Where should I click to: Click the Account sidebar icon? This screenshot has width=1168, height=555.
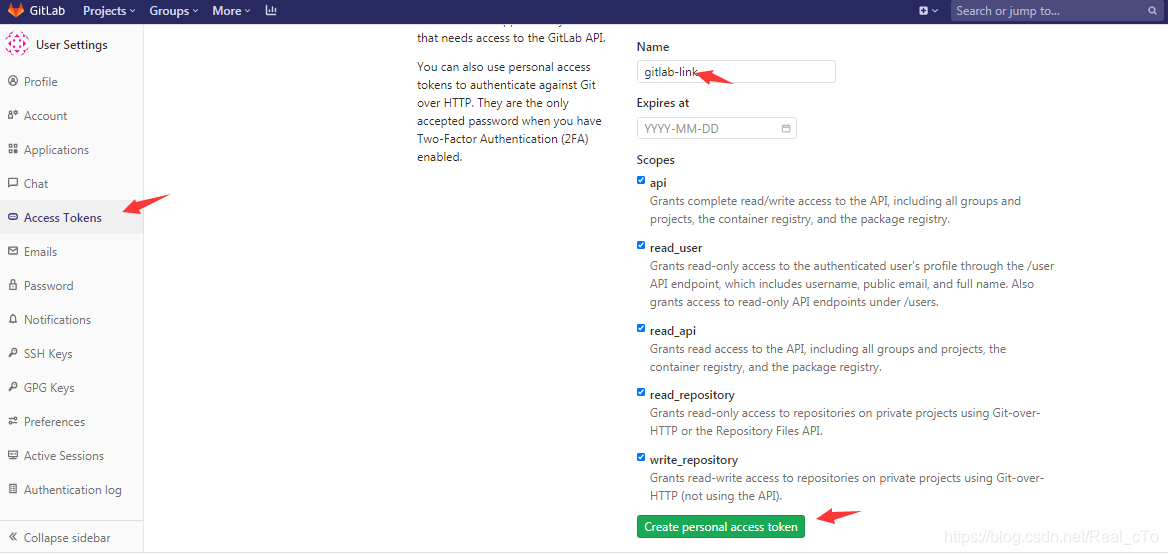13,115
